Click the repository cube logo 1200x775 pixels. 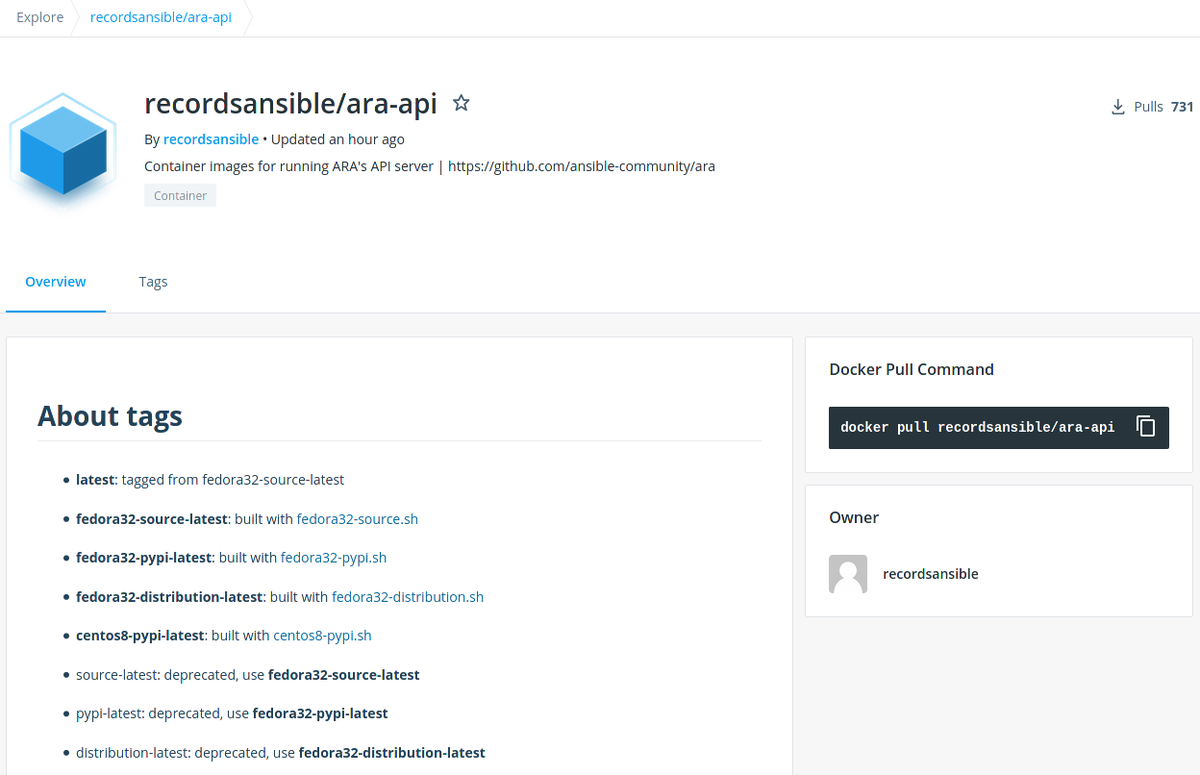point(62,150)
